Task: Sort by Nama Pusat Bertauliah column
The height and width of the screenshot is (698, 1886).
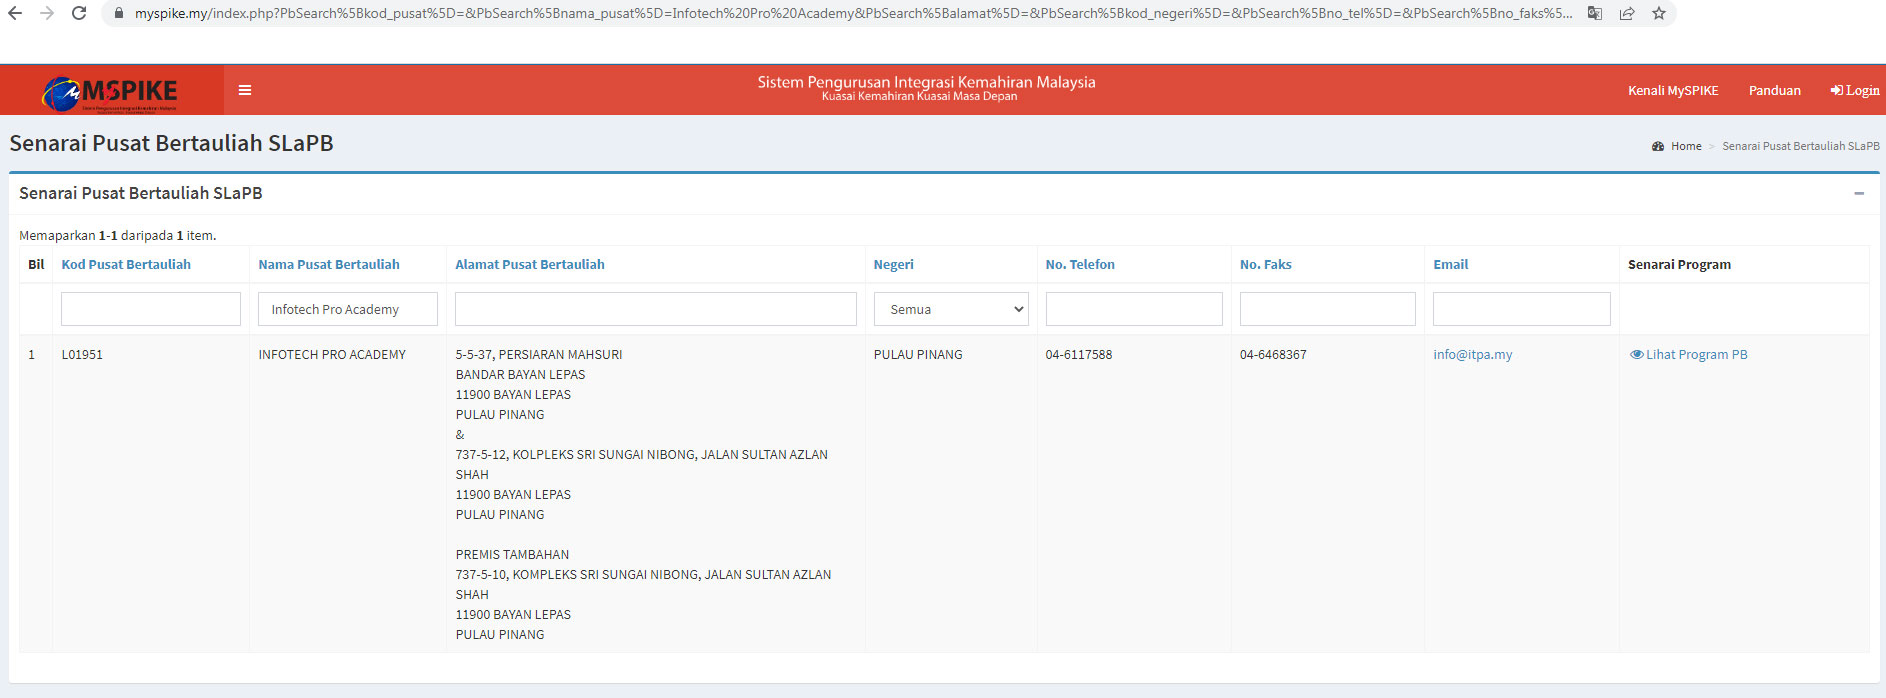Action: point(329,264)
